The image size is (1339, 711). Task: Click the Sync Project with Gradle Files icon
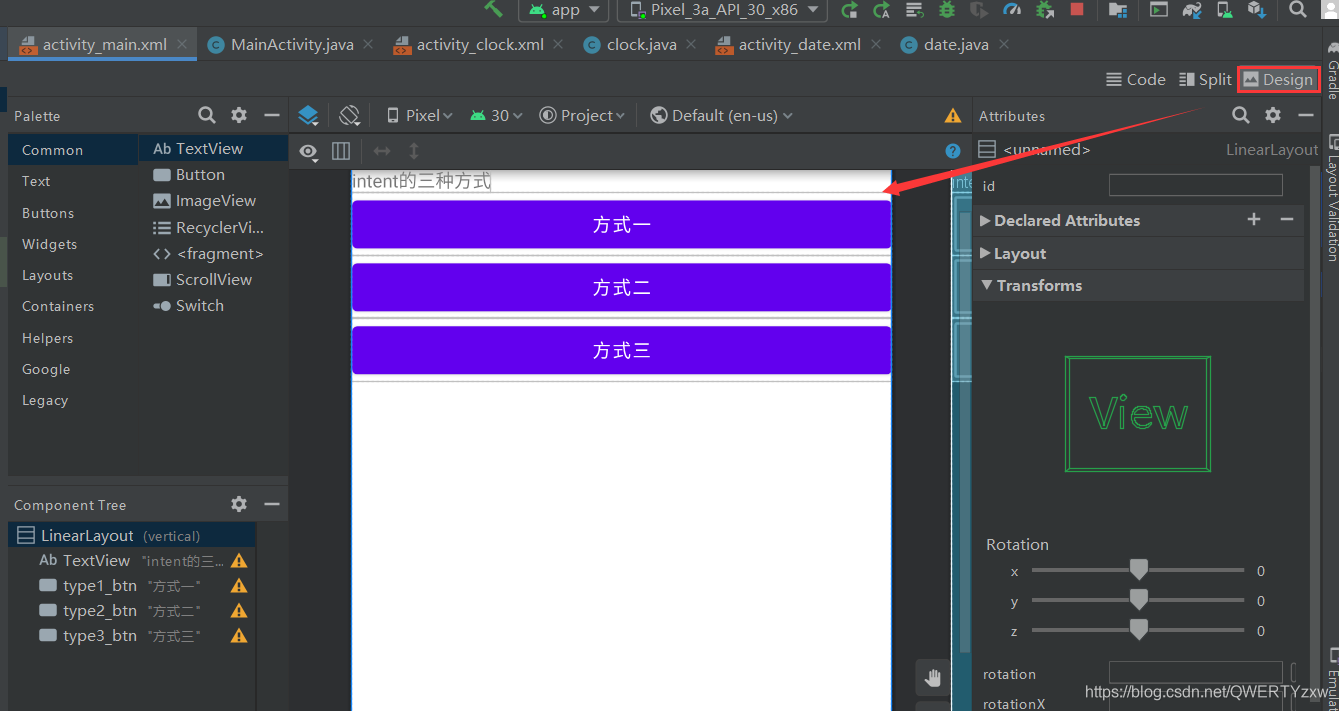tap(1192, 10)
